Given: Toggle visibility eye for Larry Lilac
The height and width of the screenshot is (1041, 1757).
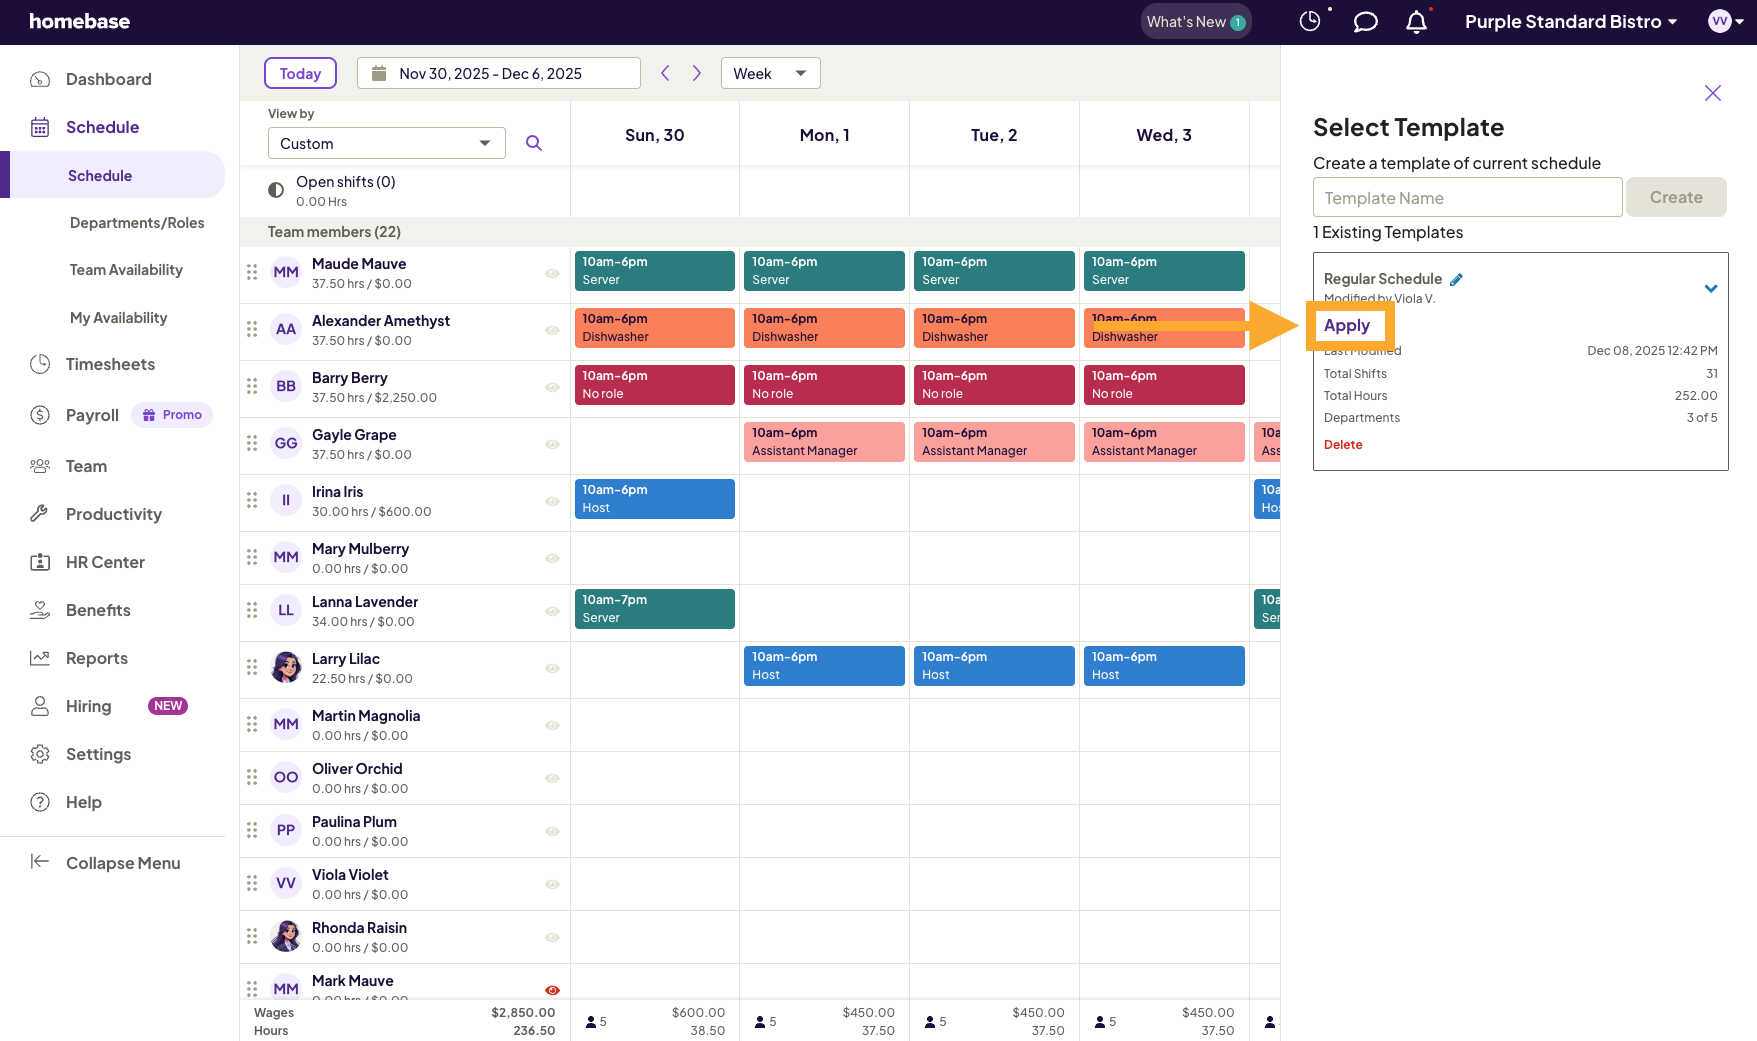Looking at the screenshot, I should pyautogui.click(x=552, y=668).
